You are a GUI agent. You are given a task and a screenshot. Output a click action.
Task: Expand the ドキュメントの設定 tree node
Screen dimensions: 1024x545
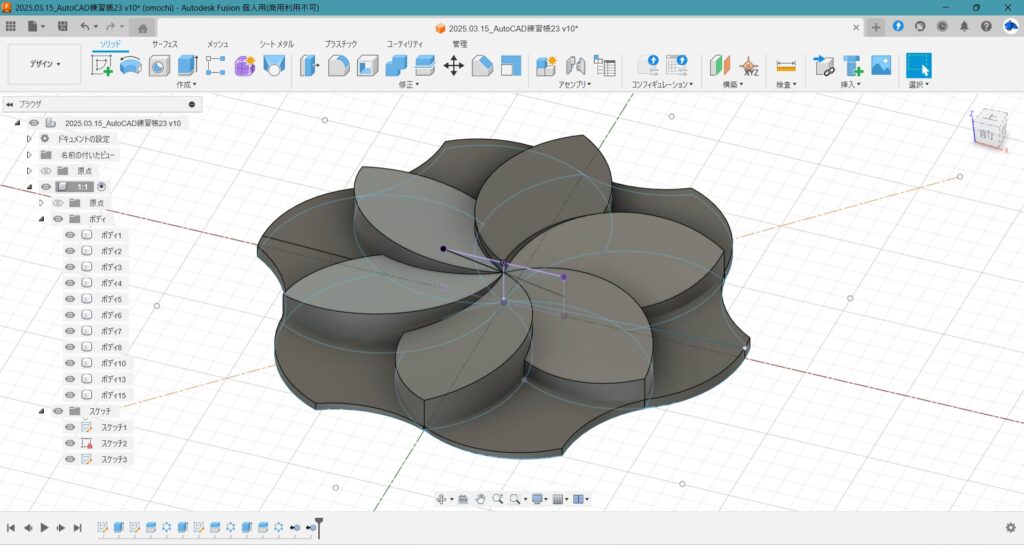click(x=29, y=139)
